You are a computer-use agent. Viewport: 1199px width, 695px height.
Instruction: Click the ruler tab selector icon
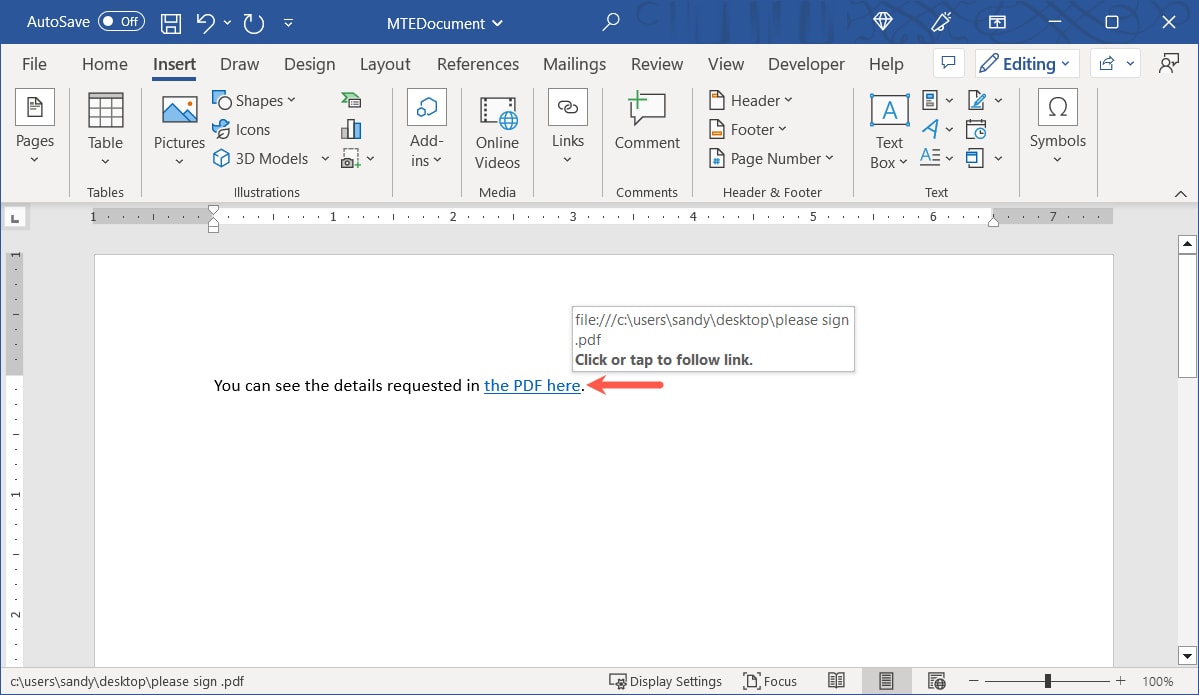point(15,219)
